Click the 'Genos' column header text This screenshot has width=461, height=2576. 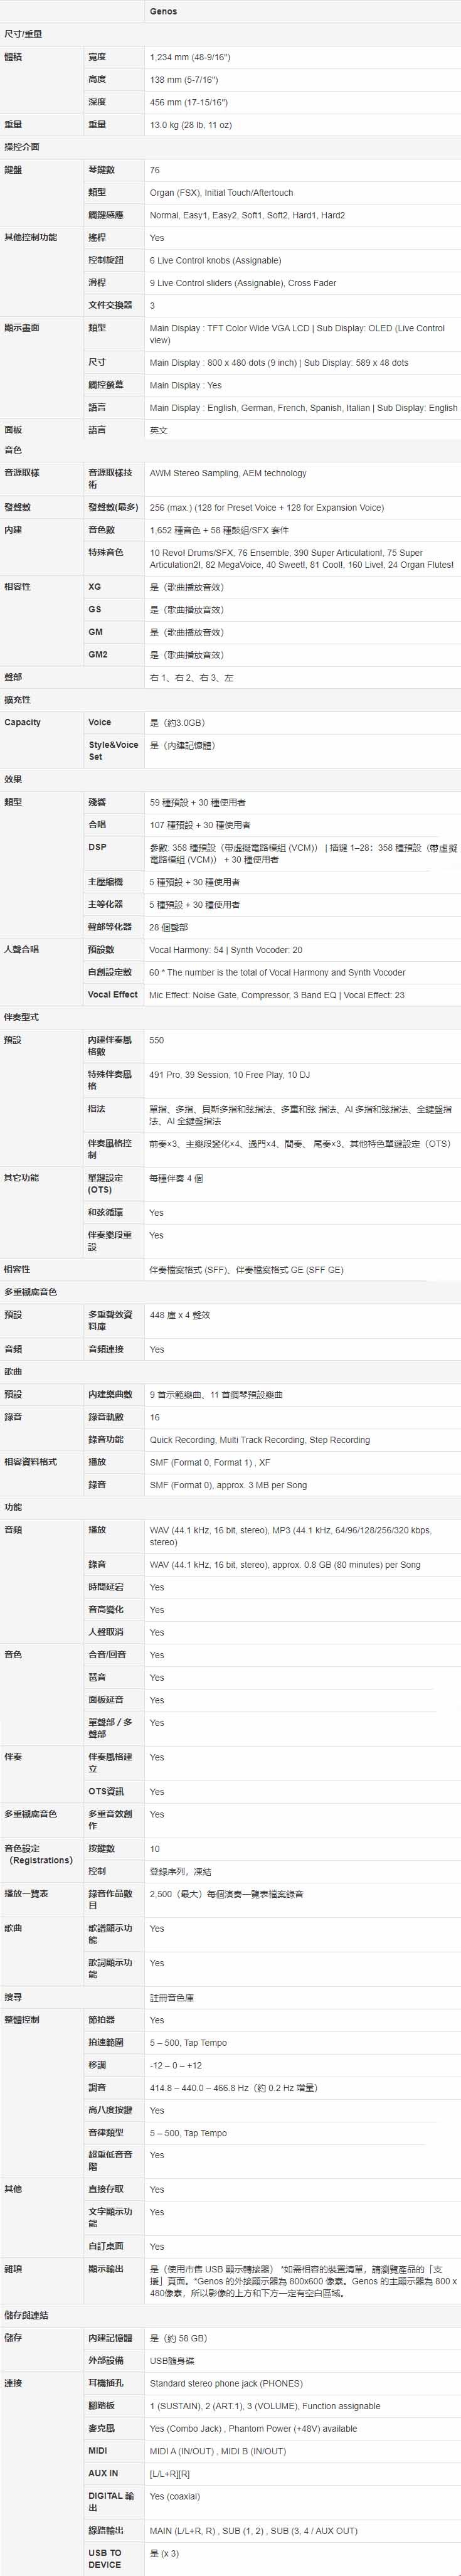tap(163, 11)
